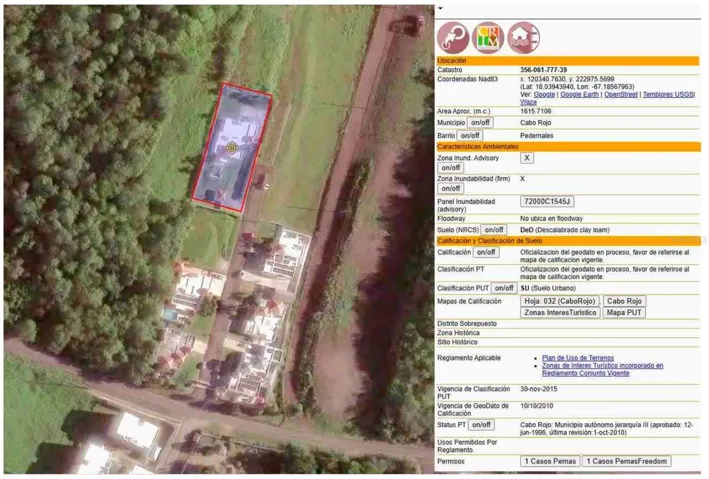Select vigencia date 30-nov-2015
The image size is (709, 479).
tap(539, 389)
